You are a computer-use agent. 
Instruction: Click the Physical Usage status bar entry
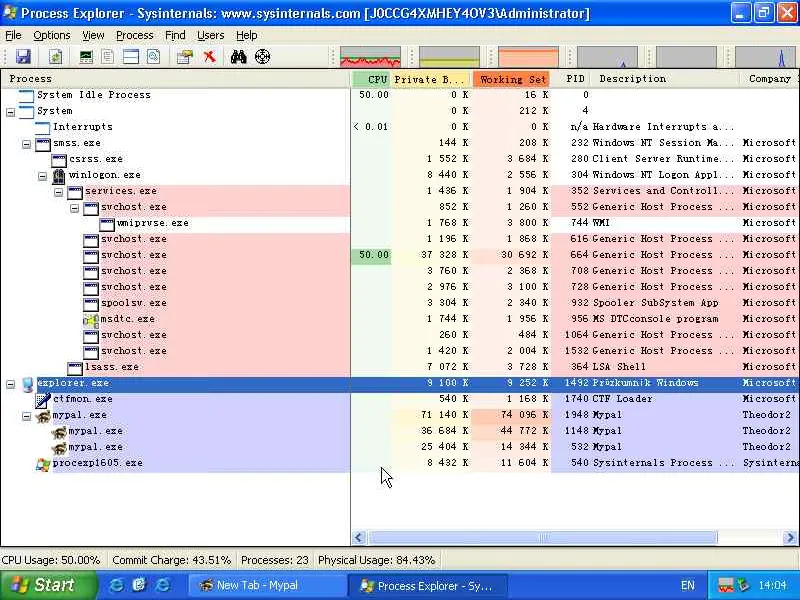click(x=377, y=560)
